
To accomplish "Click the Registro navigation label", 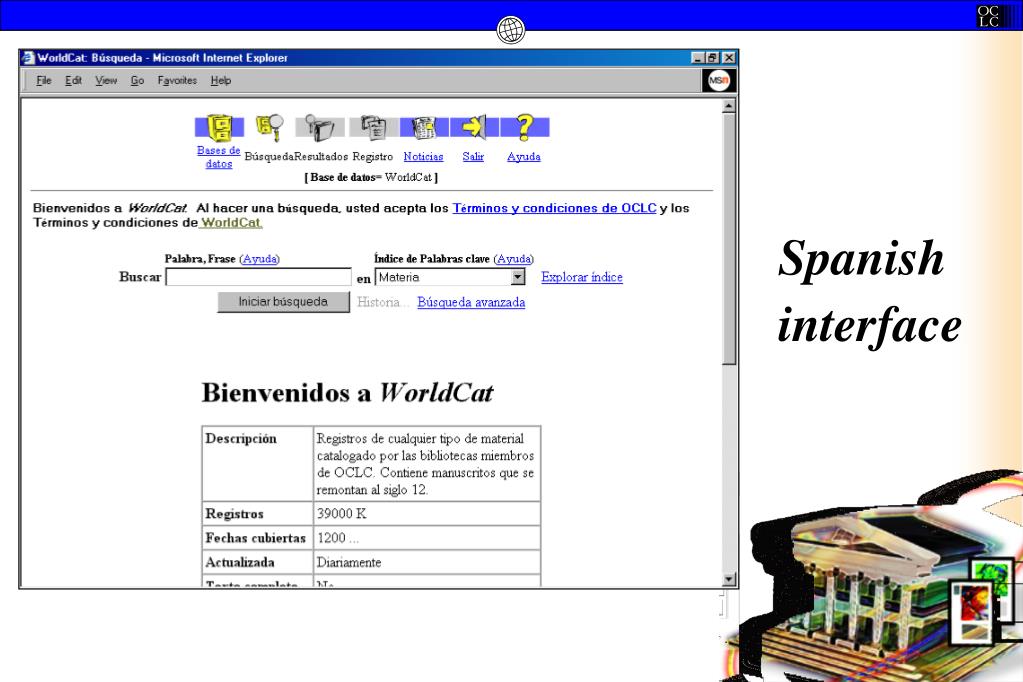I will click(373, 157).
